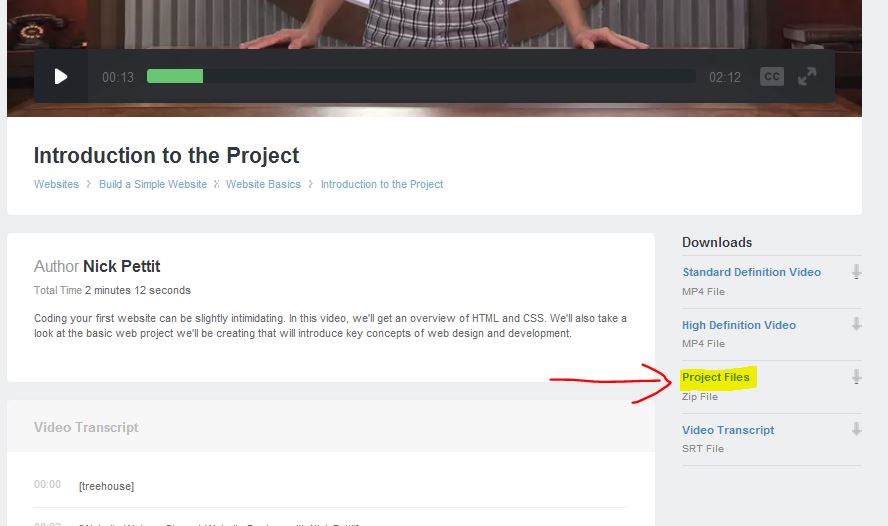Open the Build a Simple Website breadcrumb
This screenshot has height=526, width=888.
tap(153, 184)
